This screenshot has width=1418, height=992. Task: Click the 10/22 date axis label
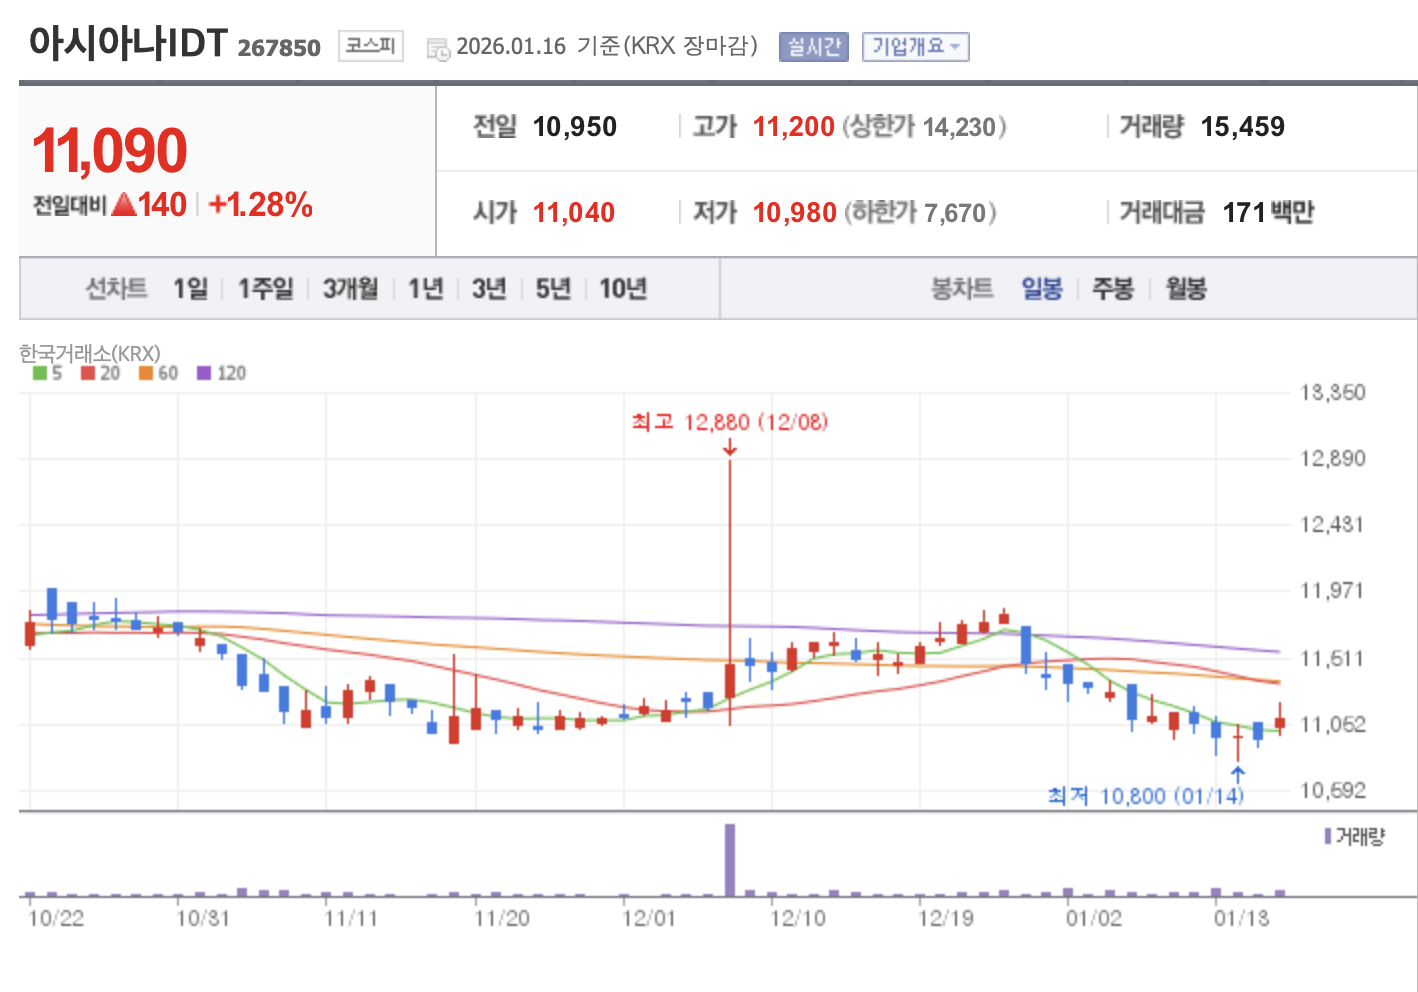[56, 918]
